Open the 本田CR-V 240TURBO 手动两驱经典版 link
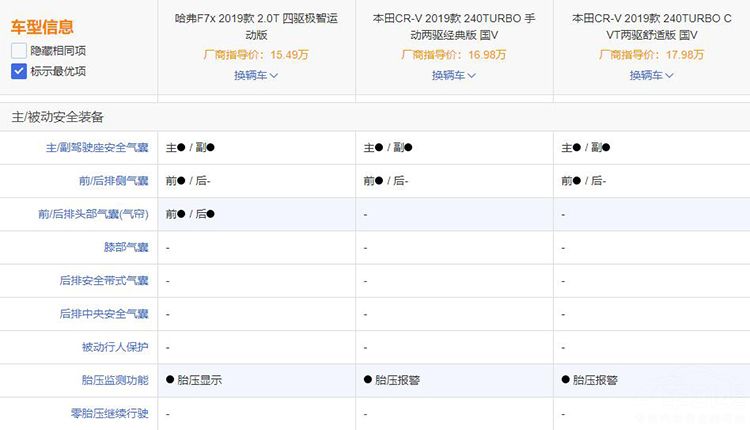The width and height of the screenshot is (750, 430). coord(453,26)
